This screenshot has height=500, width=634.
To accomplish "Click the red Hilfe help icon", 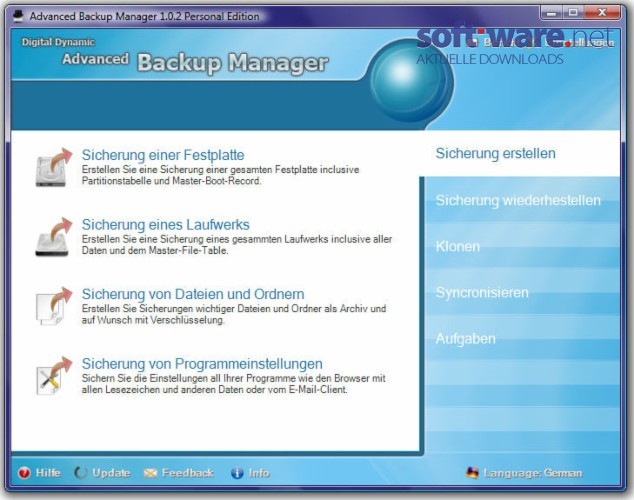I will click(x=24, y=473).
